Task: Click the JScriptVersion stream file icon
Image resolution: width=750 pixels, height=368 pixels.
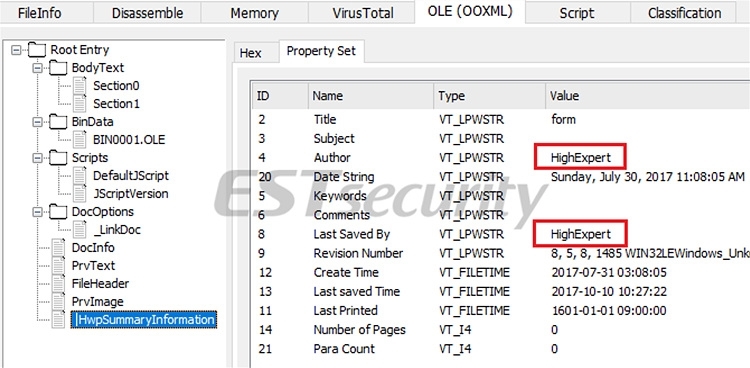Action: click(79, 194)
